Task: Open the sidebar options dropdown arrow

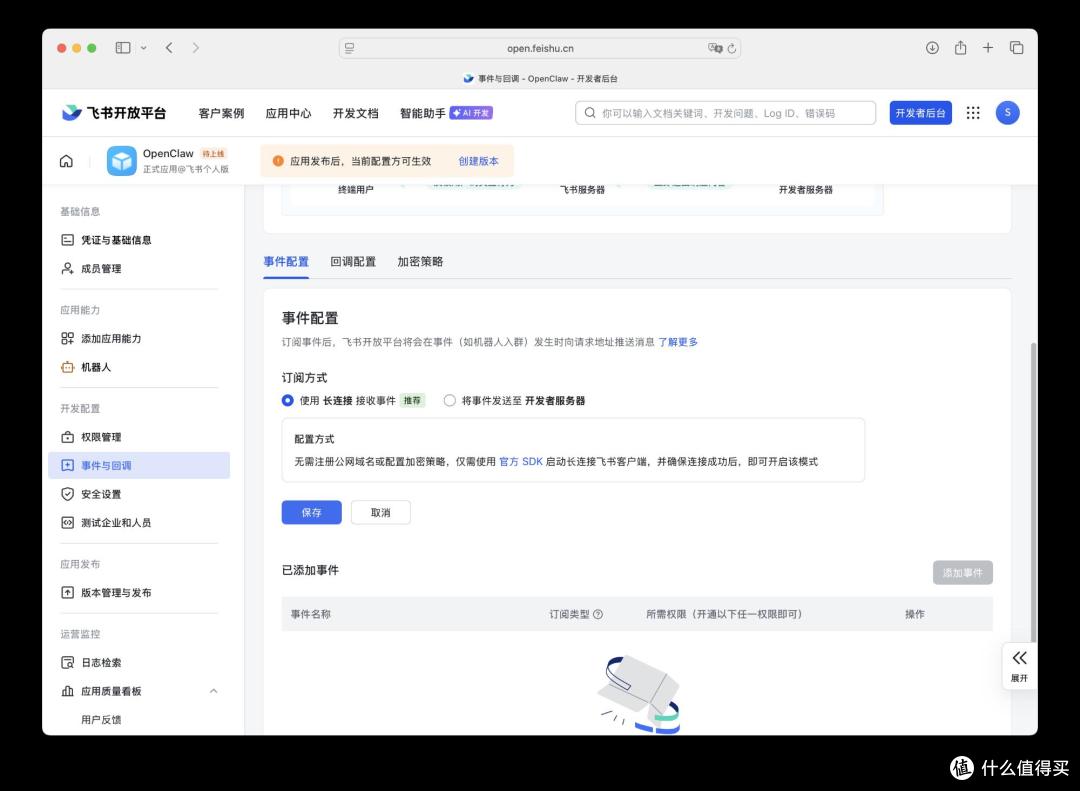Action: (x=143, y=48)
